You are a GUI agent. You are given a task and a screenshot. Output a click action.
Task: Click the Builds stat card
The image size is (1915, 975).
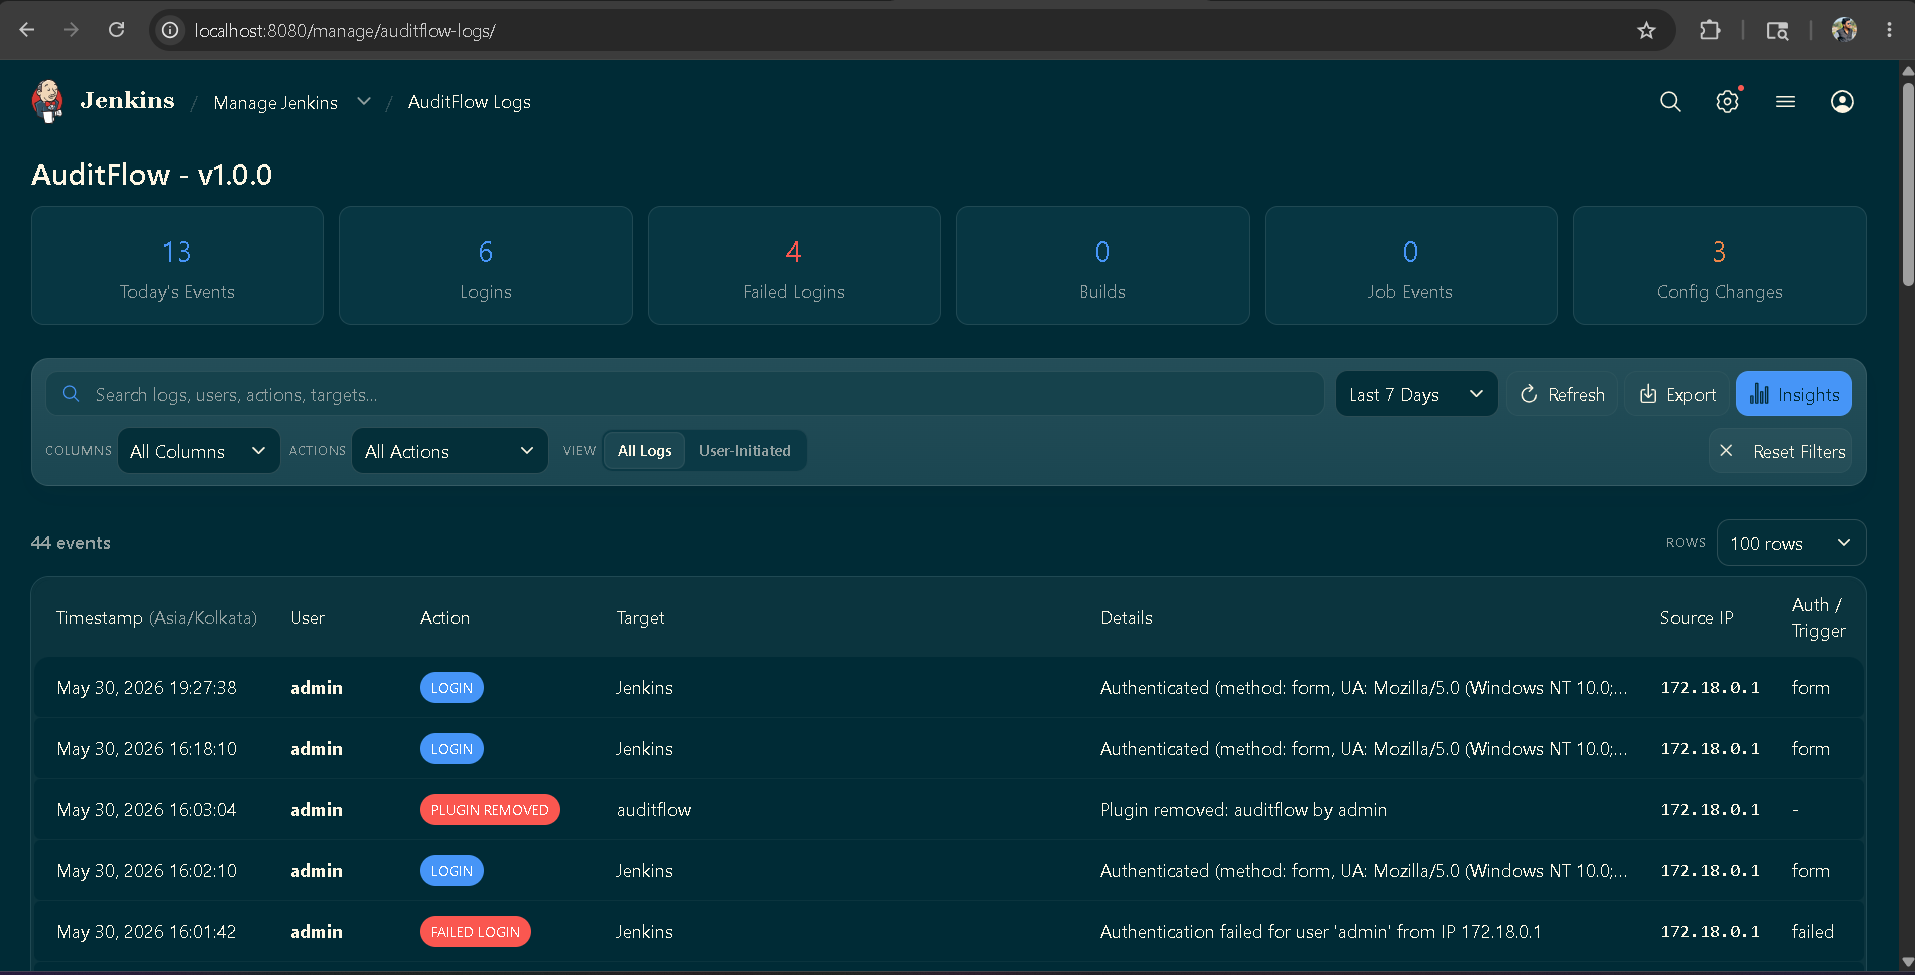(1102, 266)
